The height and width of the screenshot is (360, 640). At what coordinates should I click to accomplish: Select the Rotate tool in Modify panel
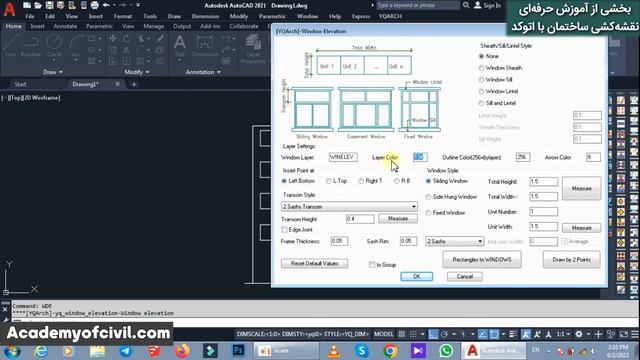(127, 39)
